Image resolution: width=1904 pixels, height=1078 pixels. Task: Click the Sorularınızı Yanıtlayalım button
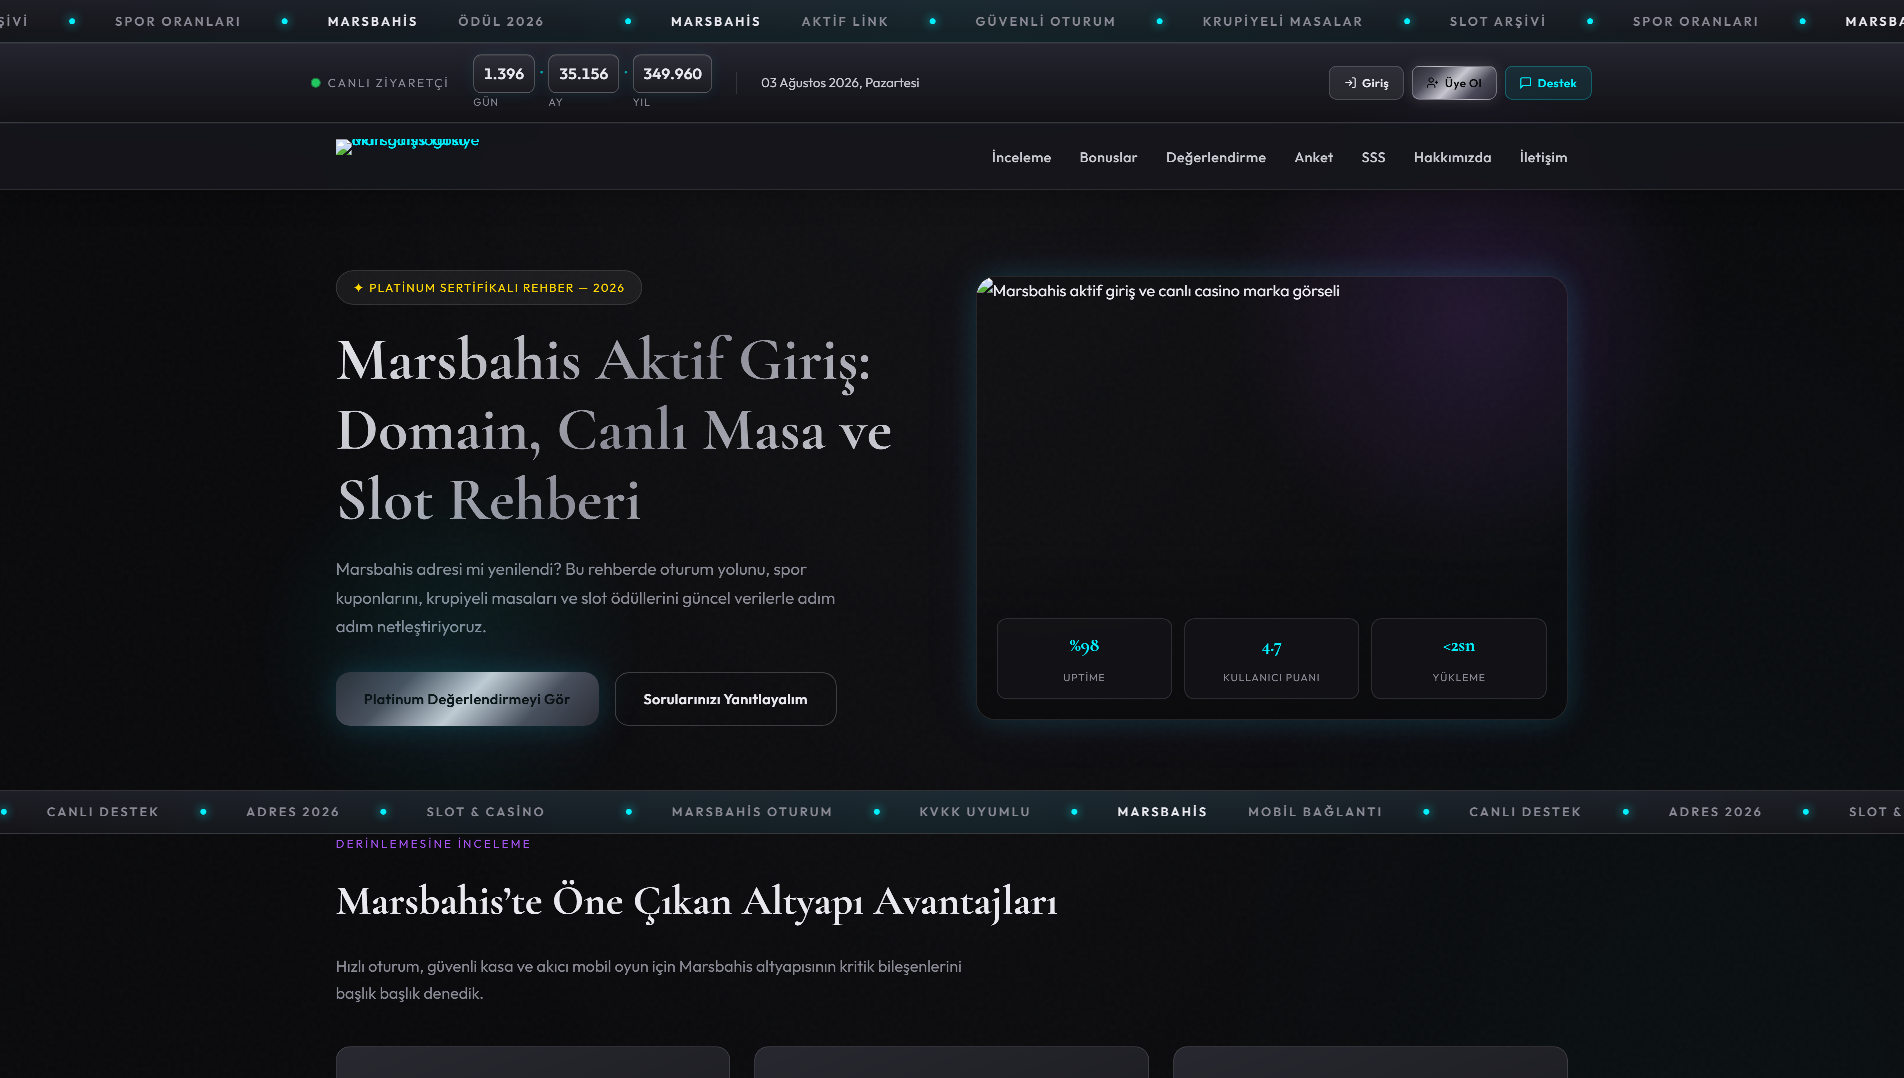click(725, 699)
